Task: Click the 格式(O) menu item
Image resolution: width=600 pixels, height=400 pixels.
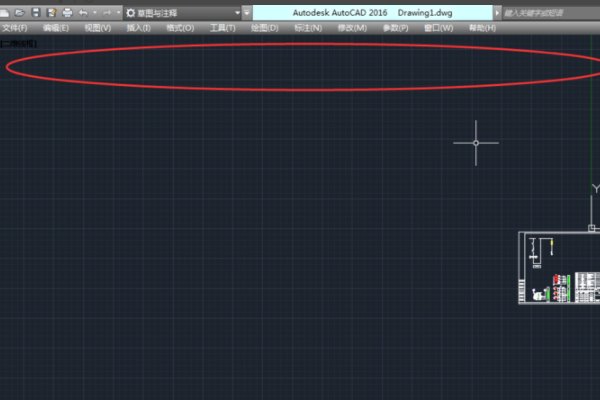Action: [180, 28]
